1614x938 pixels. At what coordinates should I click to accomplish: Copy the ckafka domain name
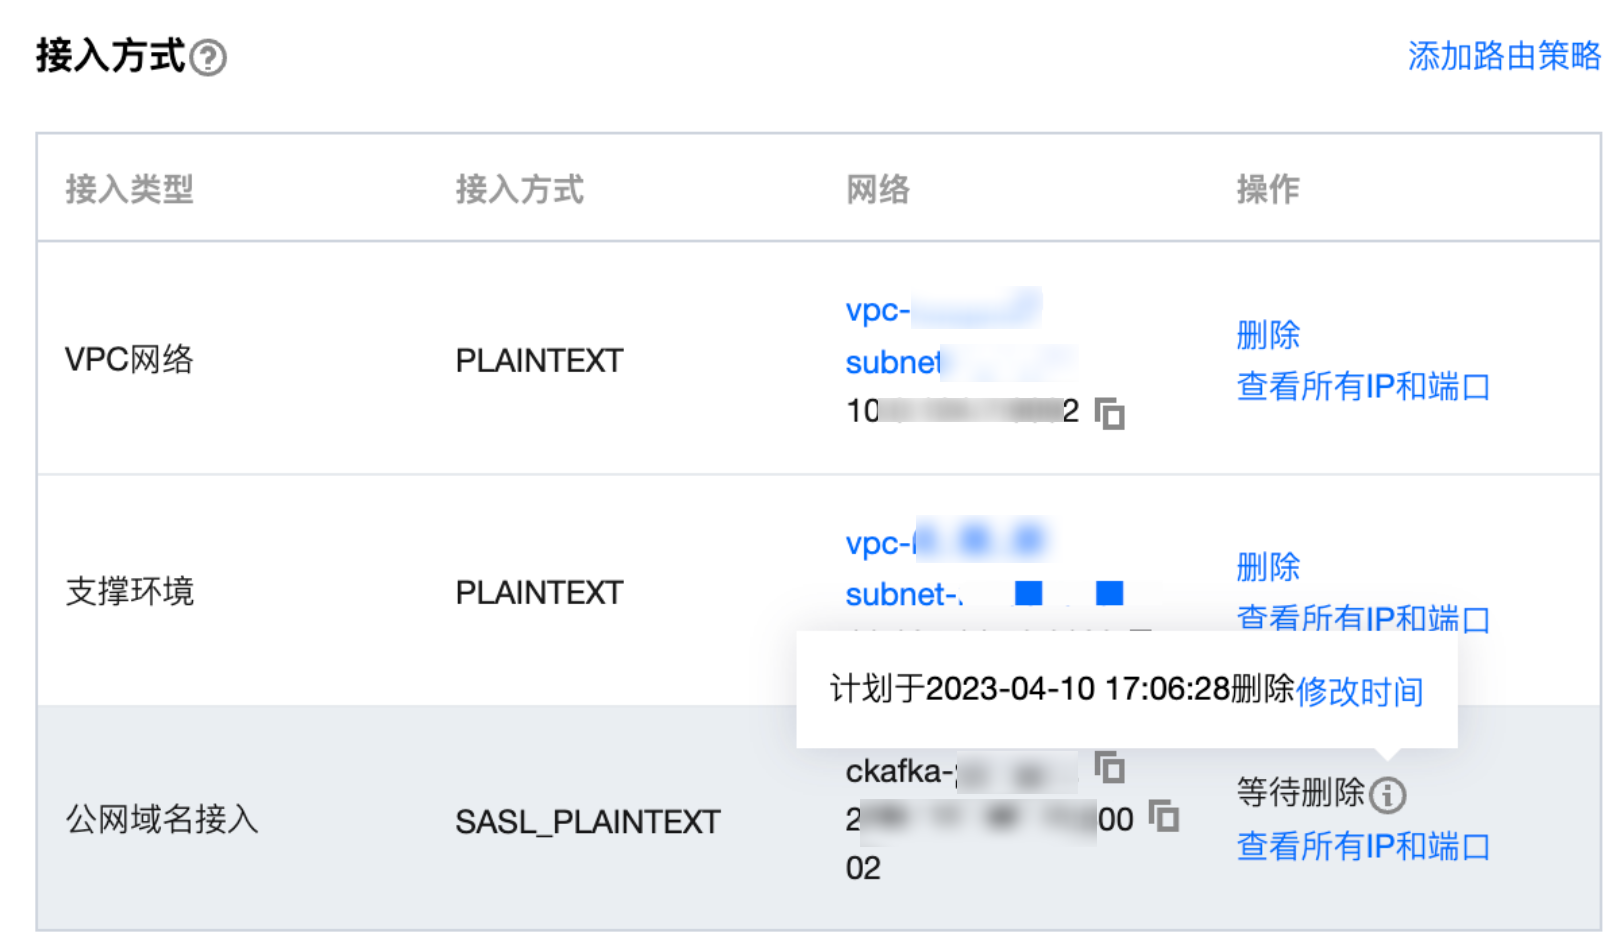click(1109, 768)
